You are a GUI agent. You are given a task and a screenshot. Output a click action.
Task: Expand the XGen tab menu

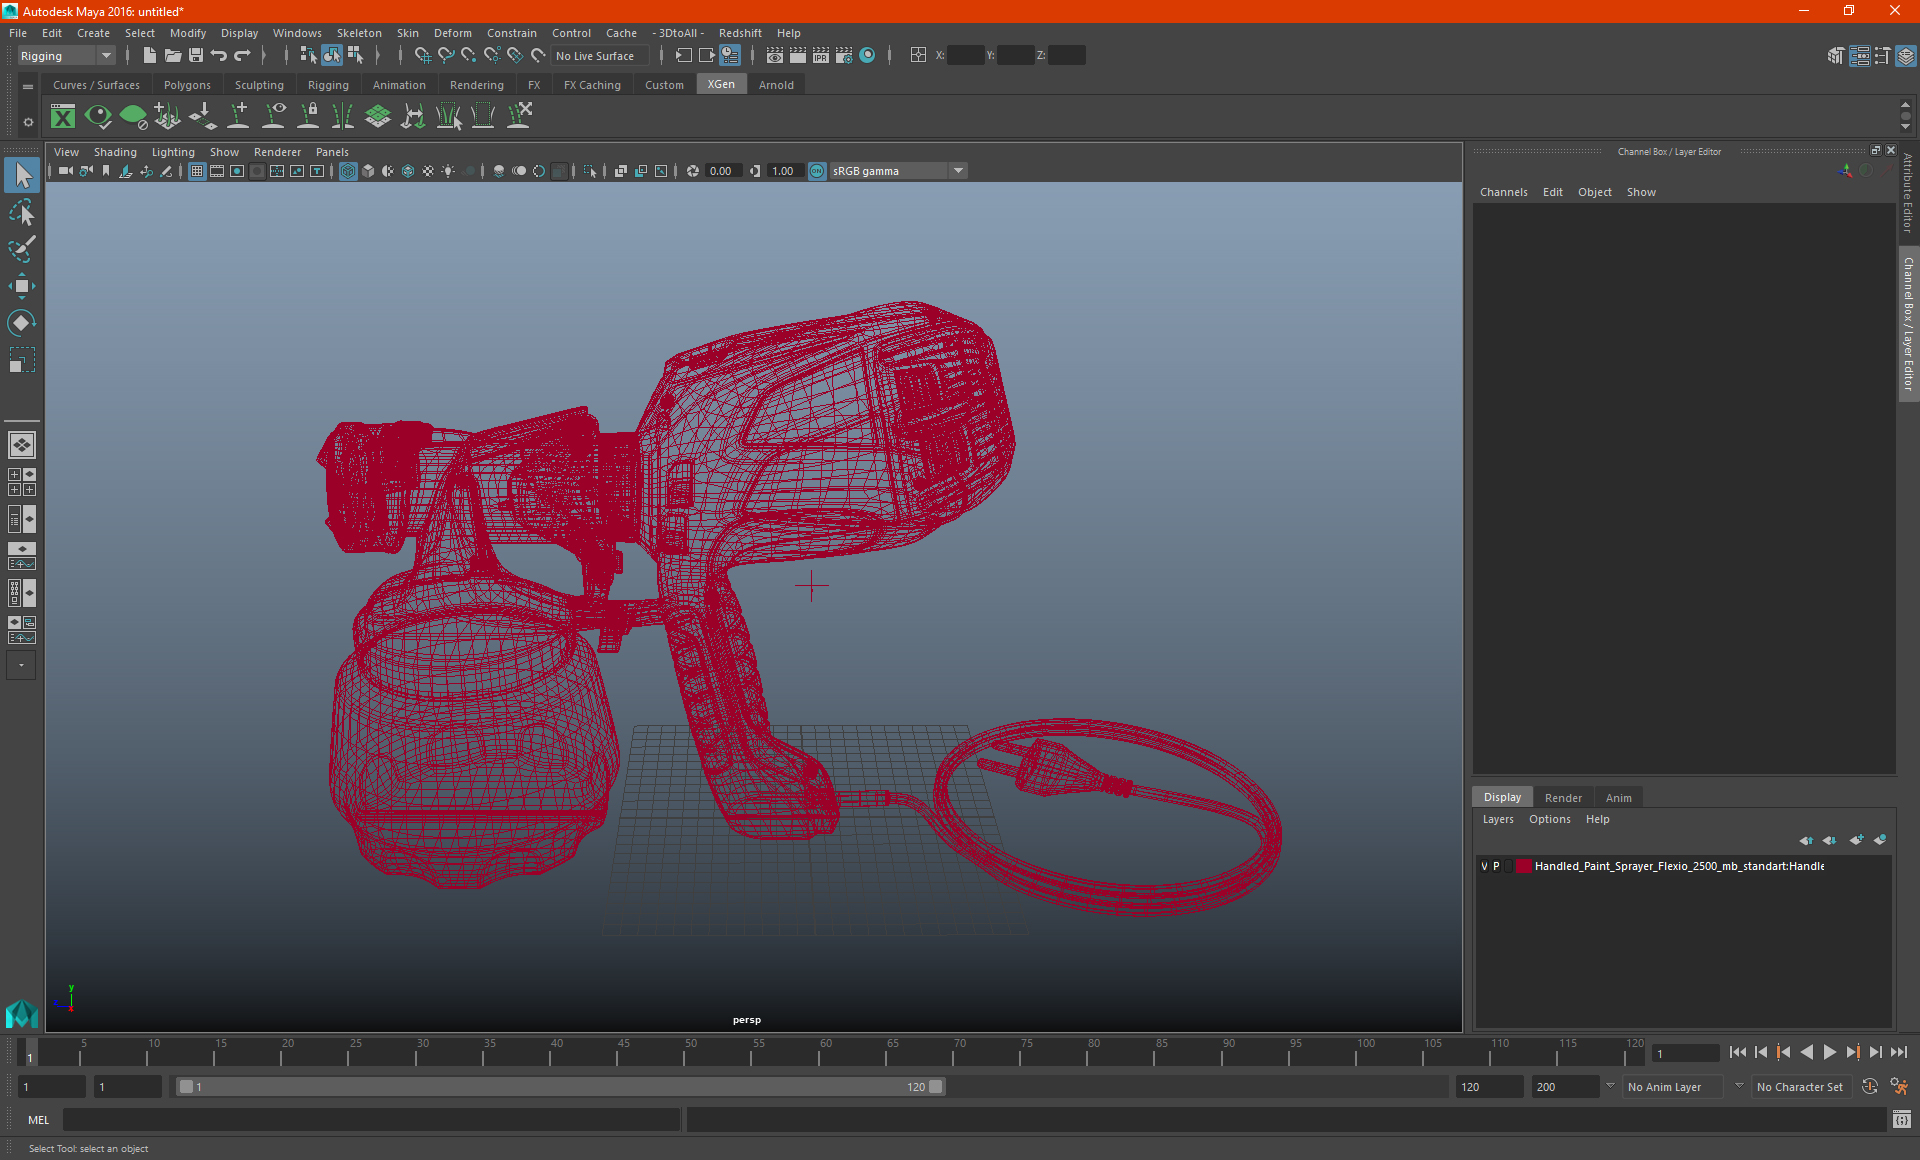(719, 85)
